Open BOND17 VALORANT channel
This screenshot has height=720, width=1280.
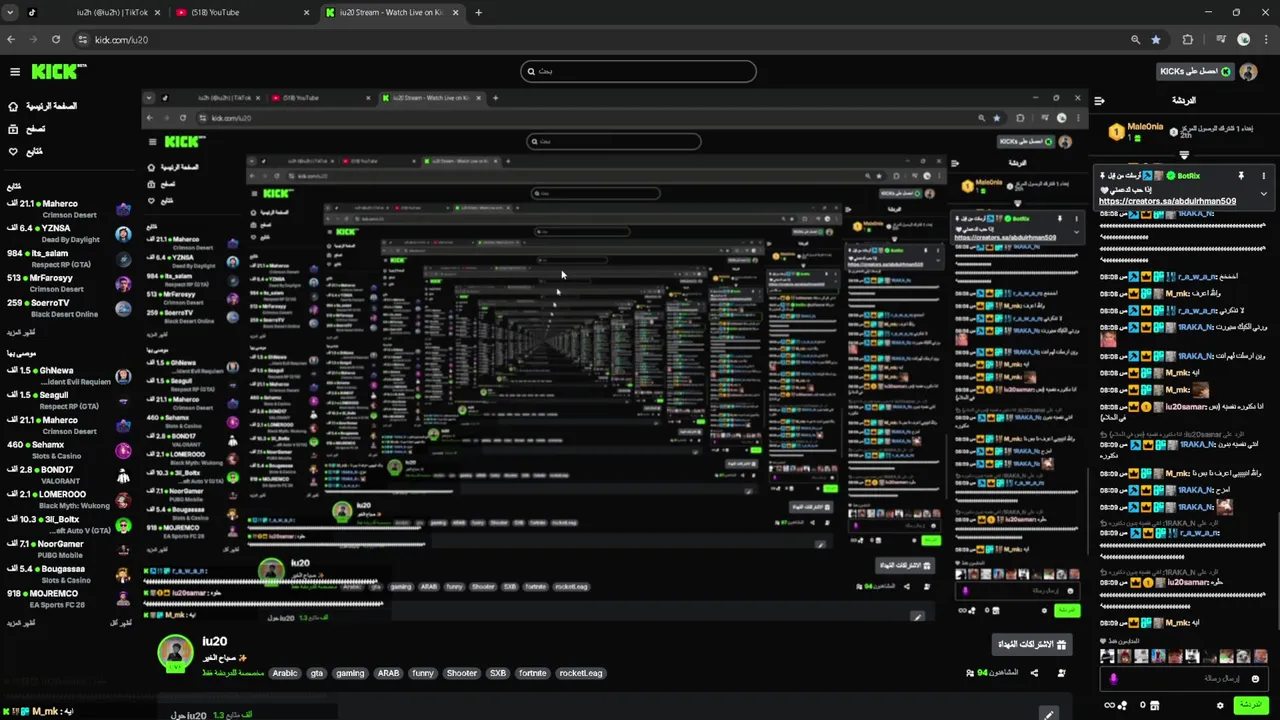pos(67,475)
